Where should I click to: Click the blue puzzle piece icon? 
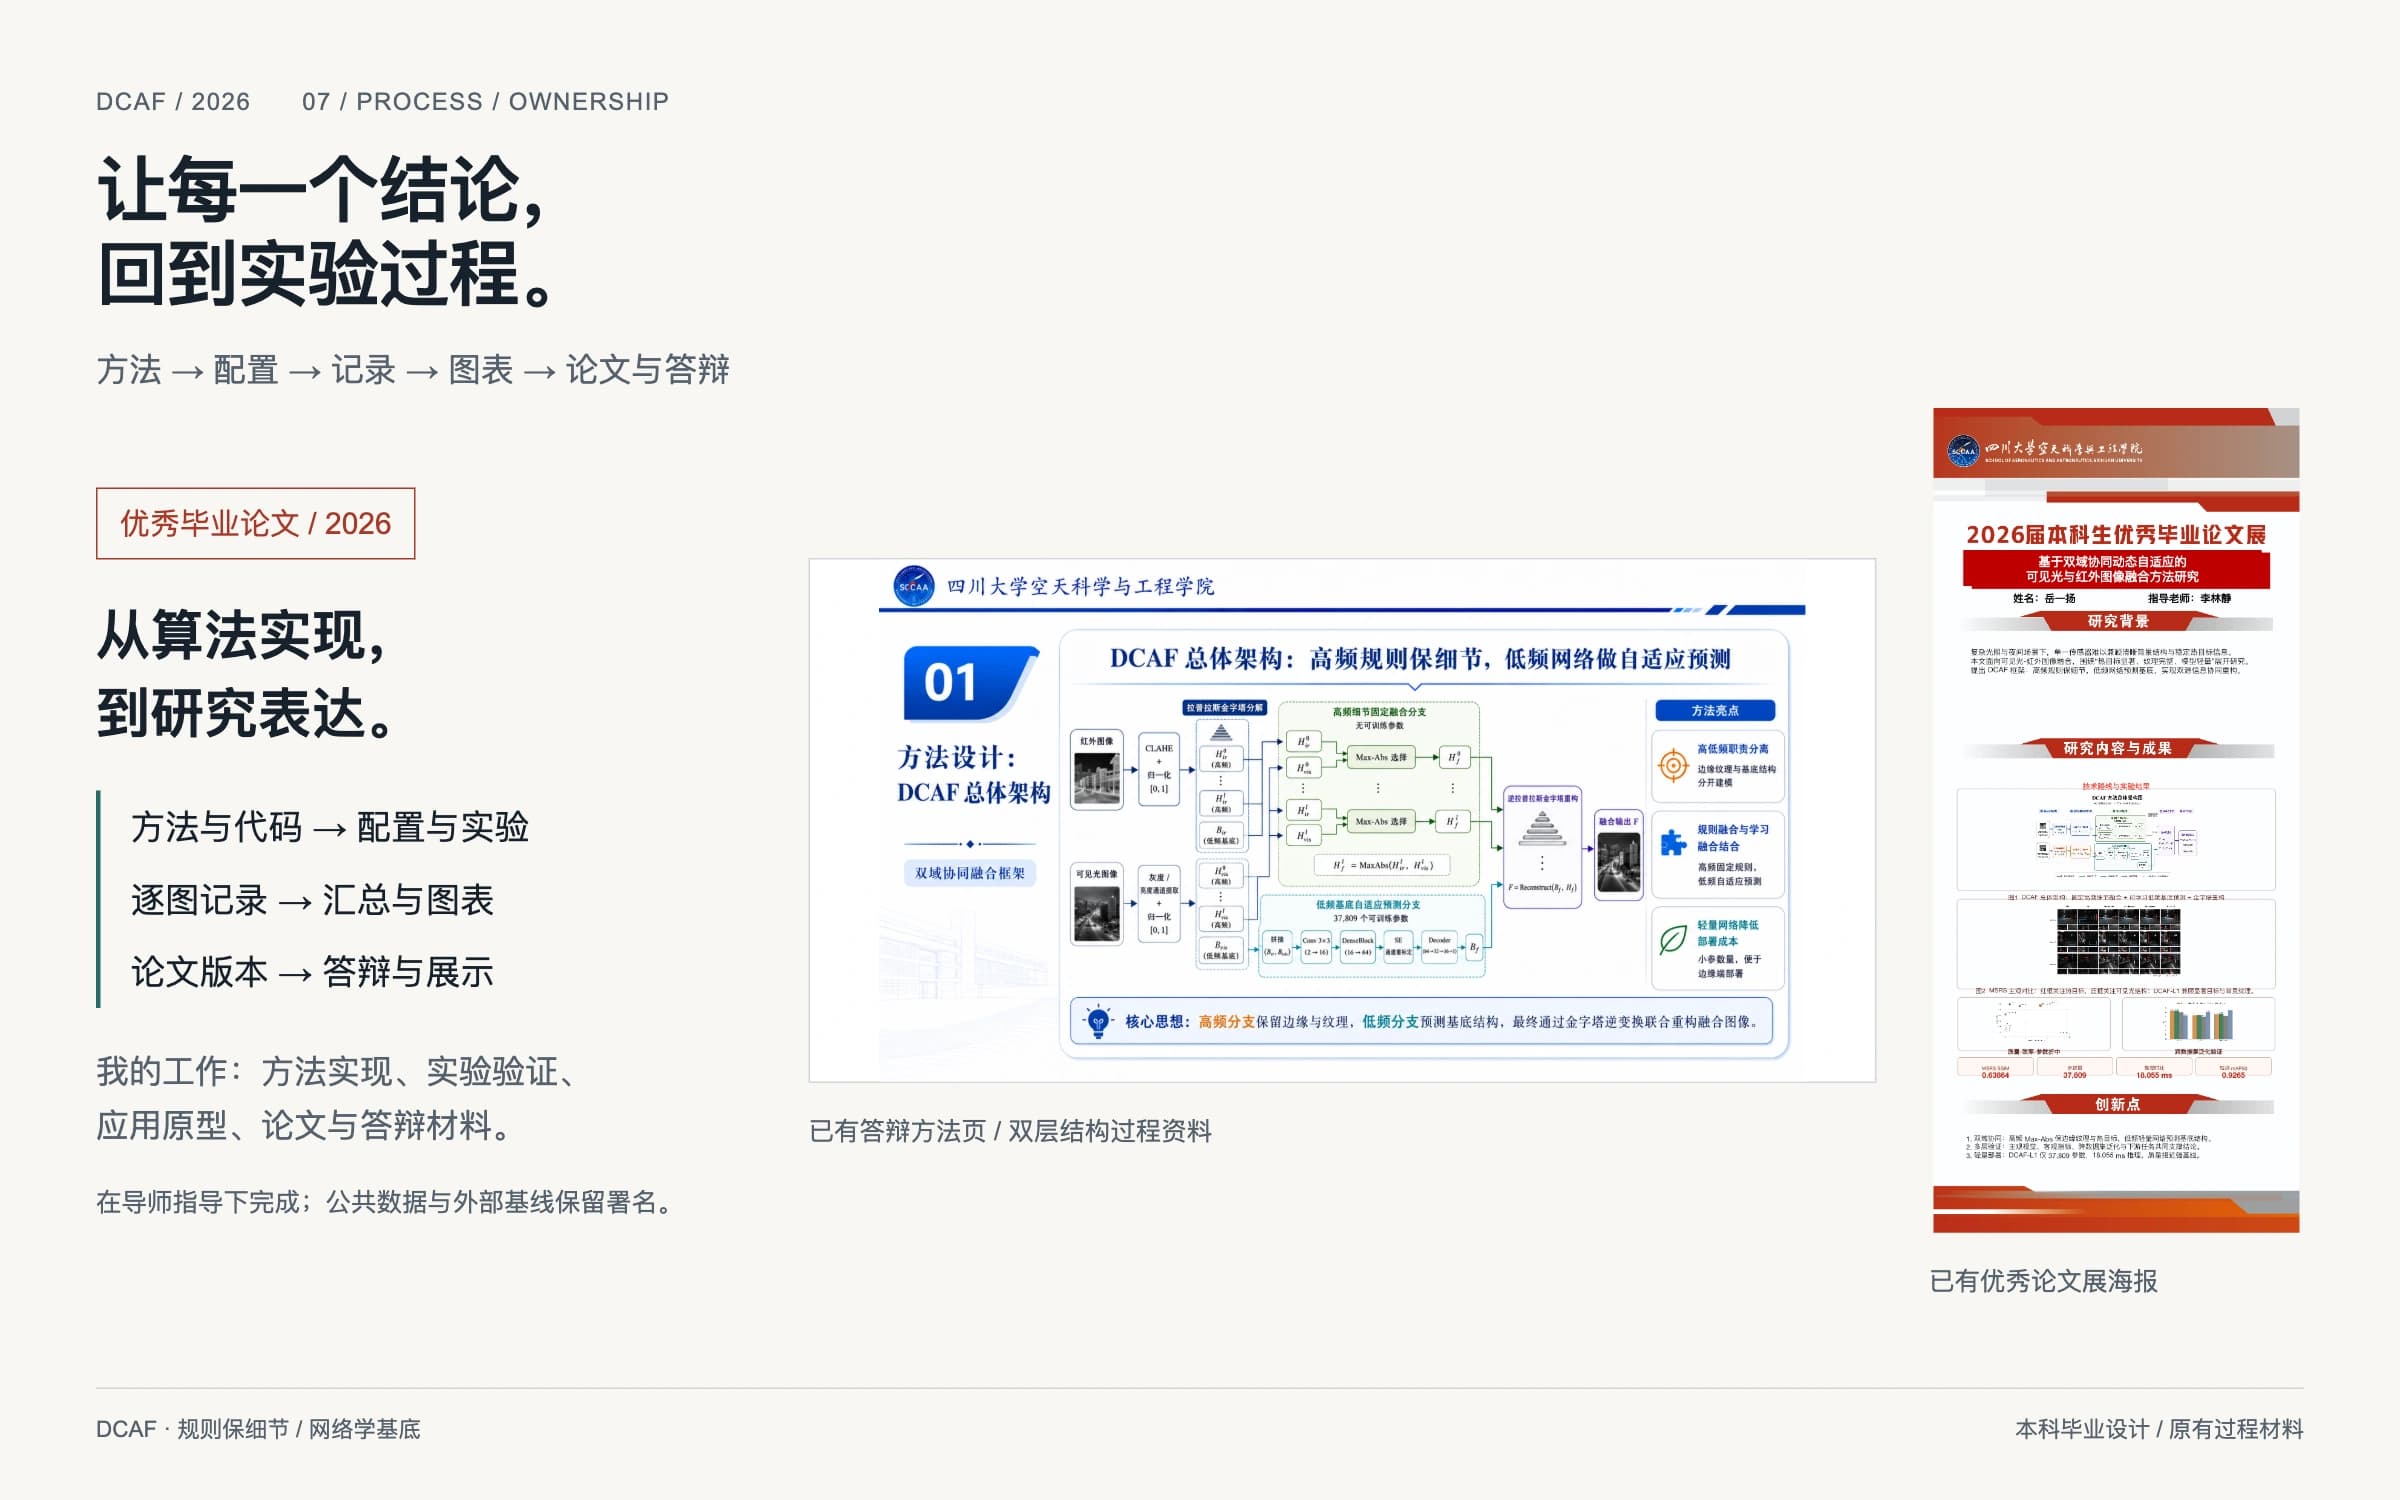click(x=1673, y=843)
